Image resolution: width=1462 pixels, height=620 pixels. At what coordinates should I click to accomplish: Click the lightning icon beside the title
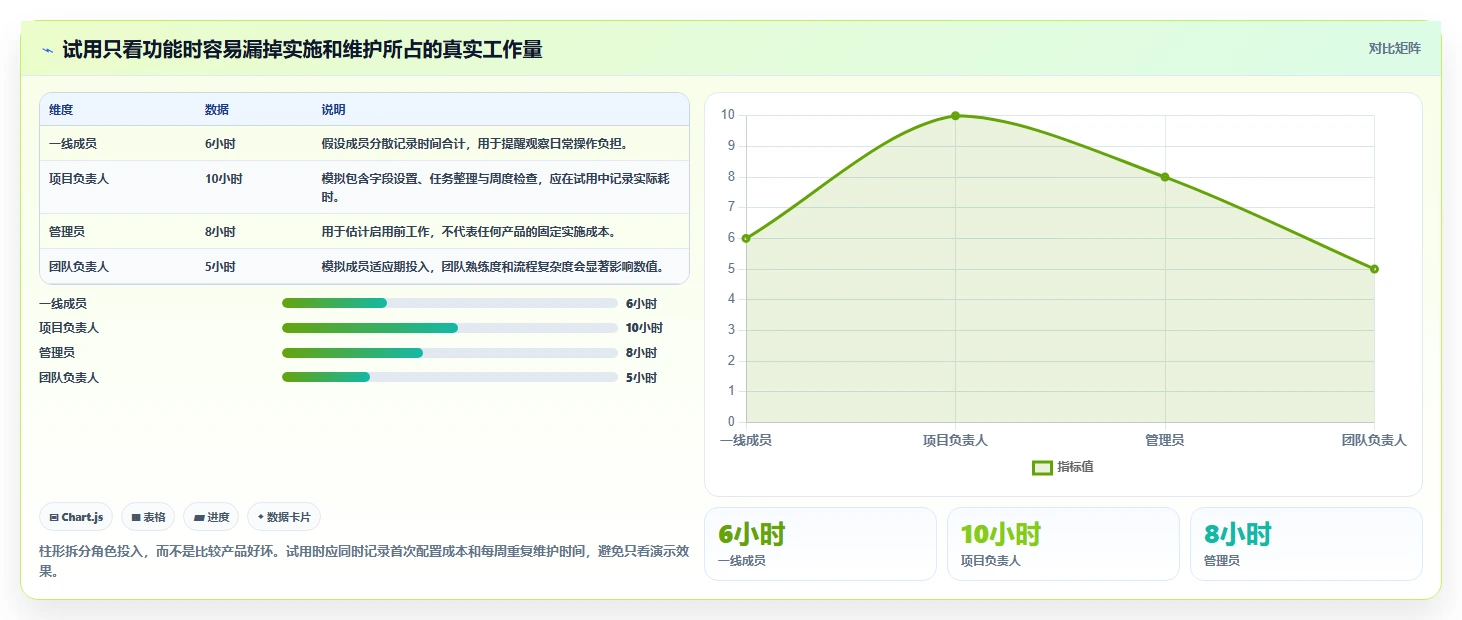47,49
